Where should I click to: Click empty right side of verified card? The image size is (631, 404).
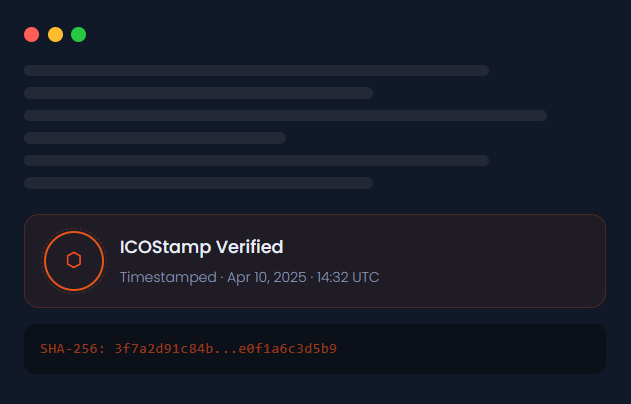[500, 260]
